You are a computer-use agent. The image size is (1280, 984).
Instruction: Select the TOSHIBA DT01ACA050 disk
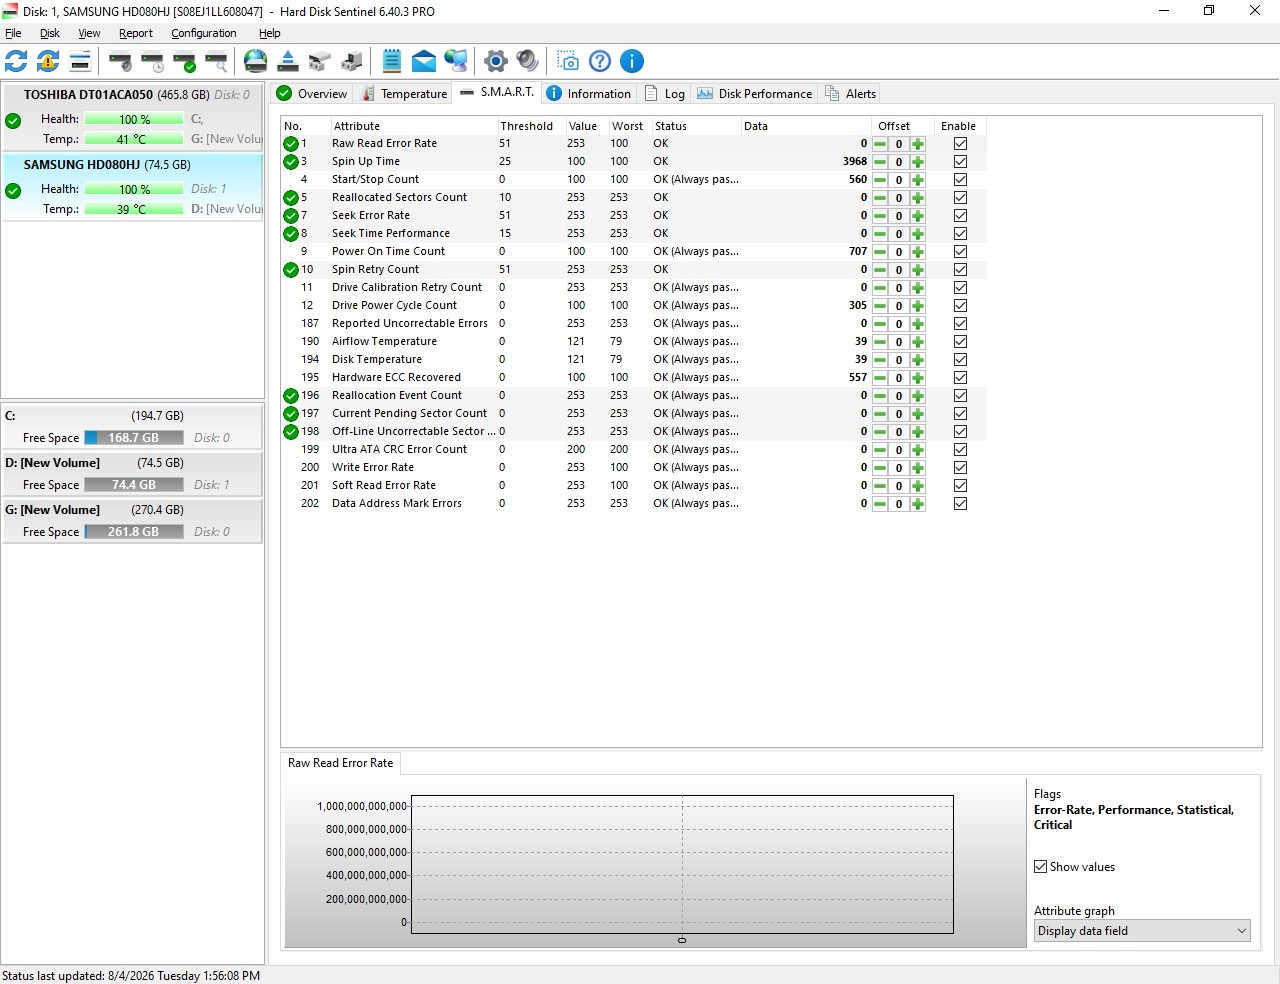[x=132, y=117]
